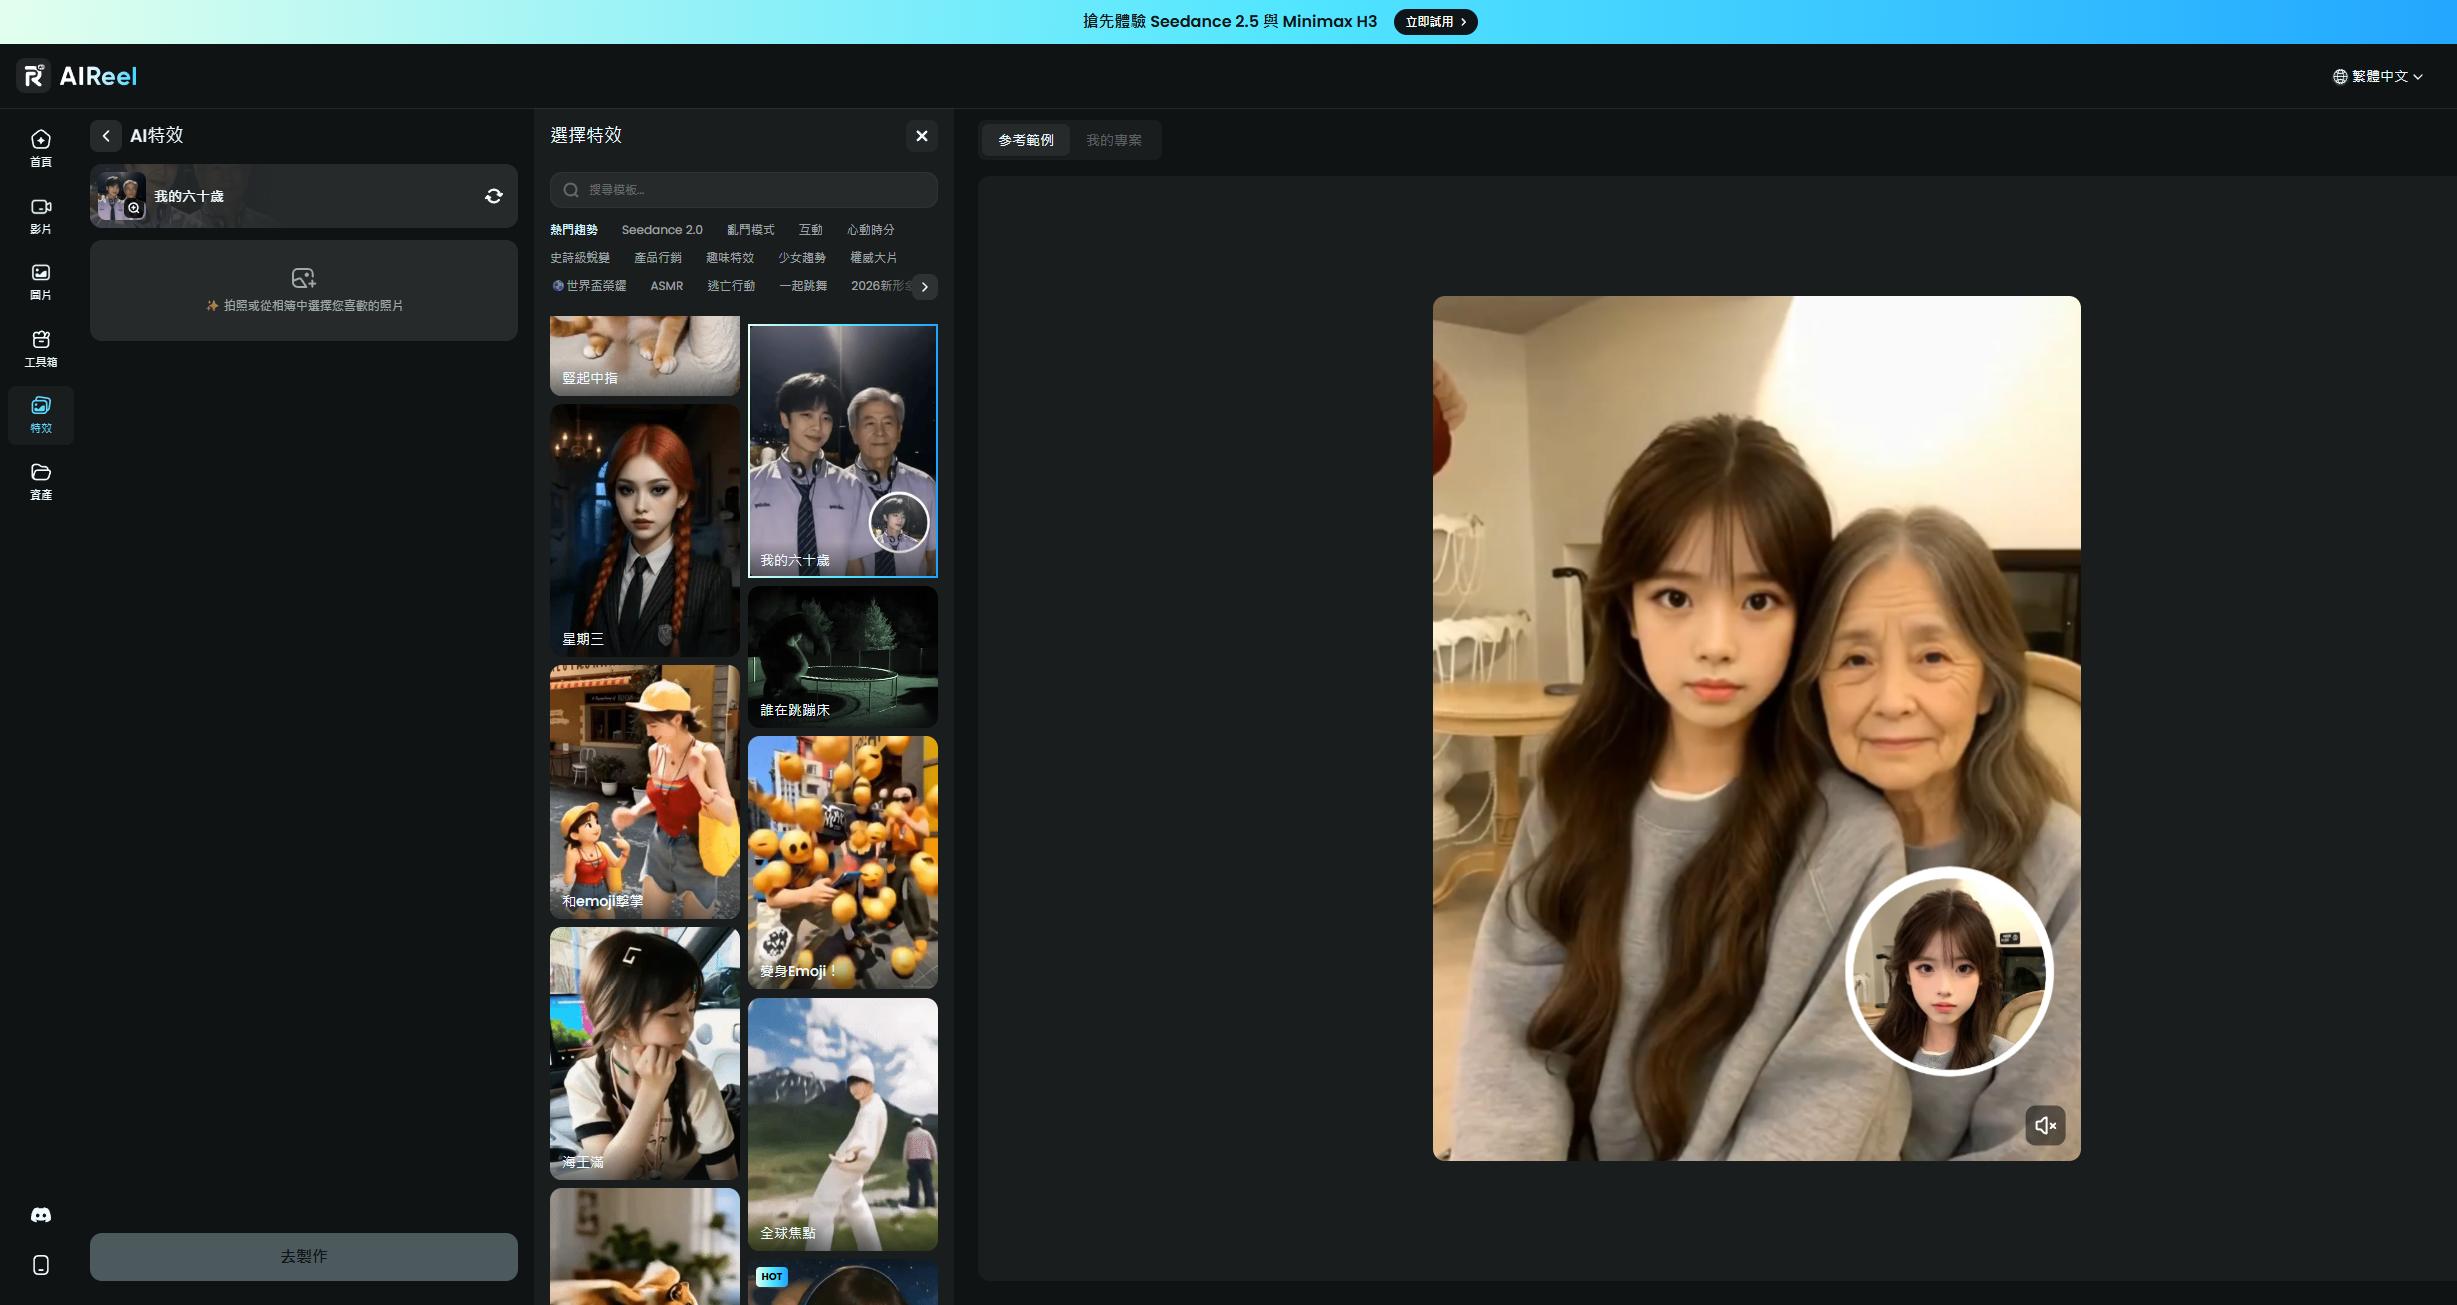The height and width of the screenshot is (1305, 2457).
Task: Choose the 和emoji擊掌 effect thumbnail
Action: click(x=645, y=792)
